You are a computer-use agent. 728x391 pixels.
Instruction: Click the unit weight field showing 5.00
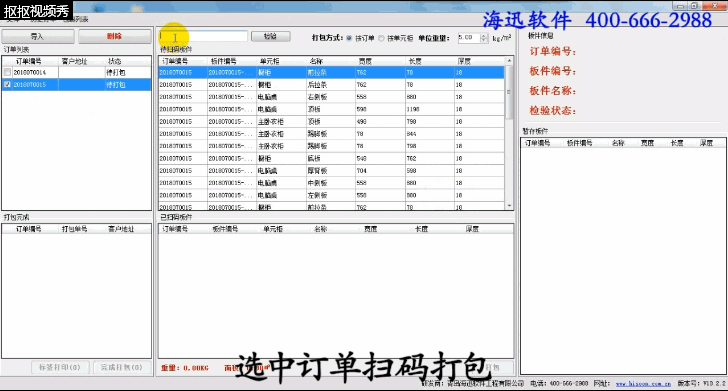pyautogui.click(x=468, y=38)
